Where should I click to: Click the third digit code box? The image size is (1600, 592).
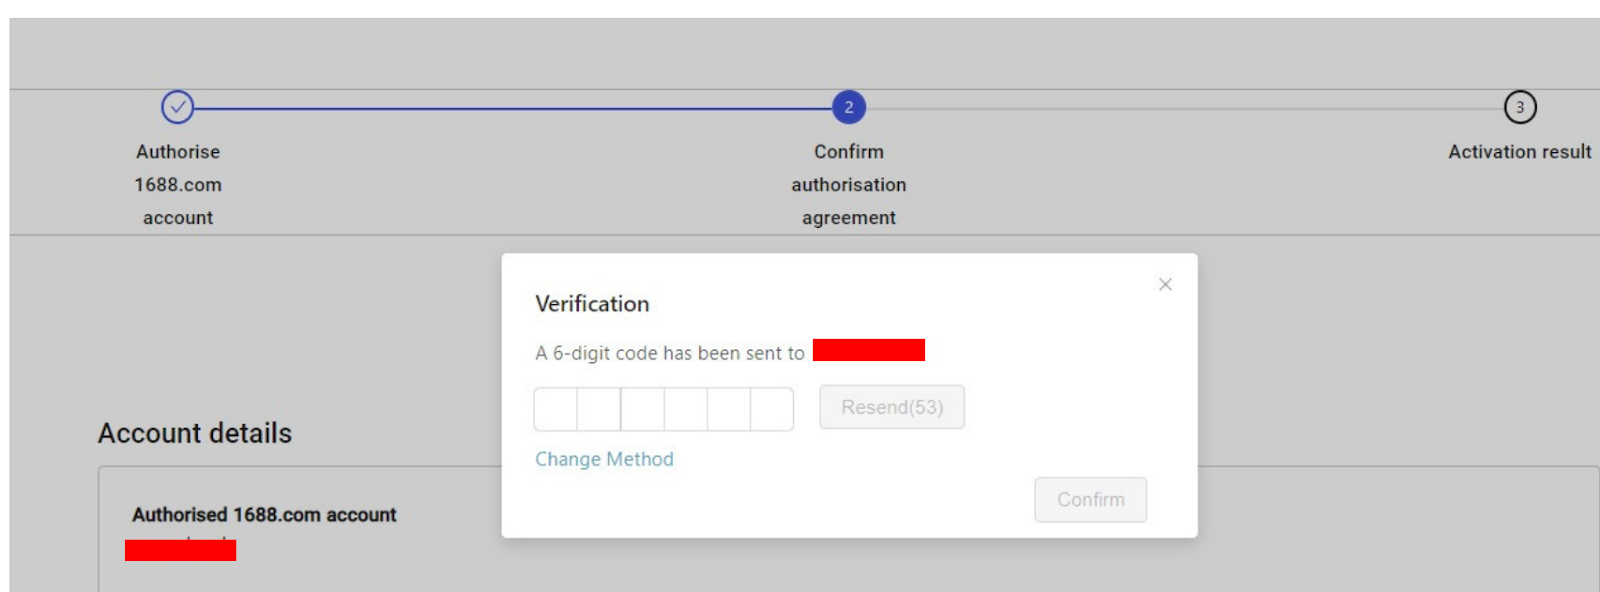(643, 409)
